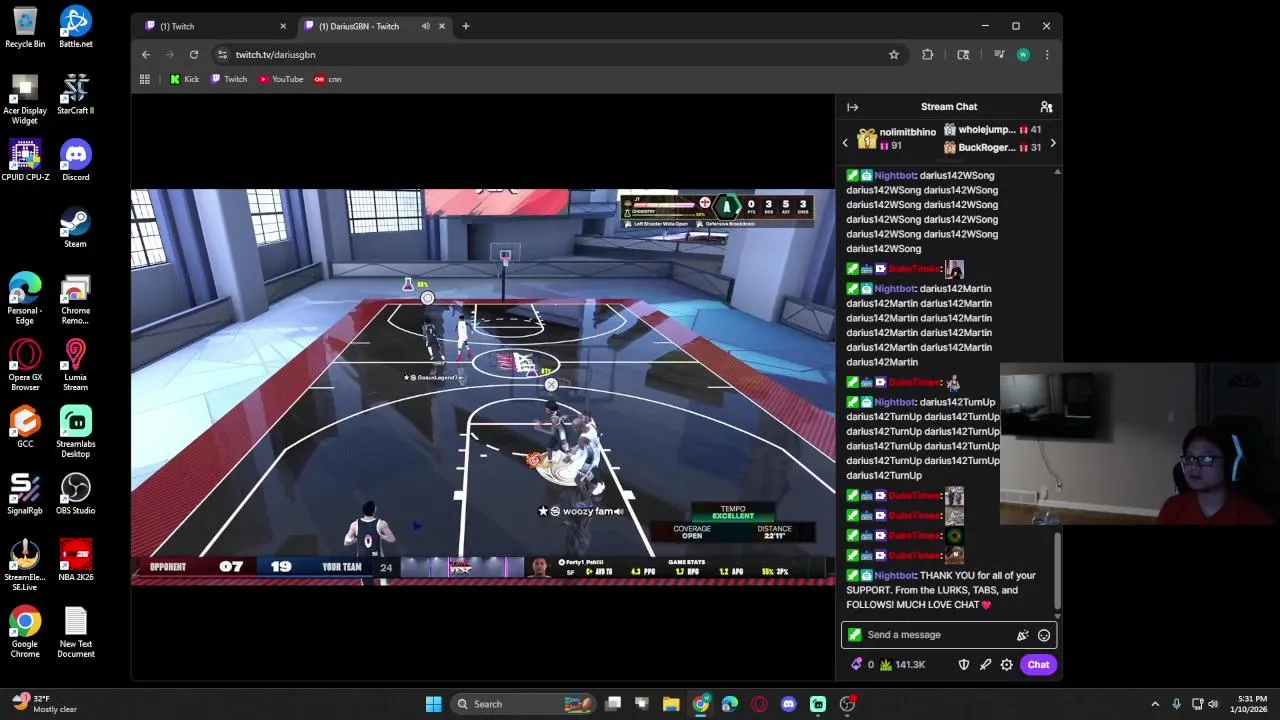Open the weather widget showing 32°F
Viewport: 1280px width, 720px height.
(44, 704)
